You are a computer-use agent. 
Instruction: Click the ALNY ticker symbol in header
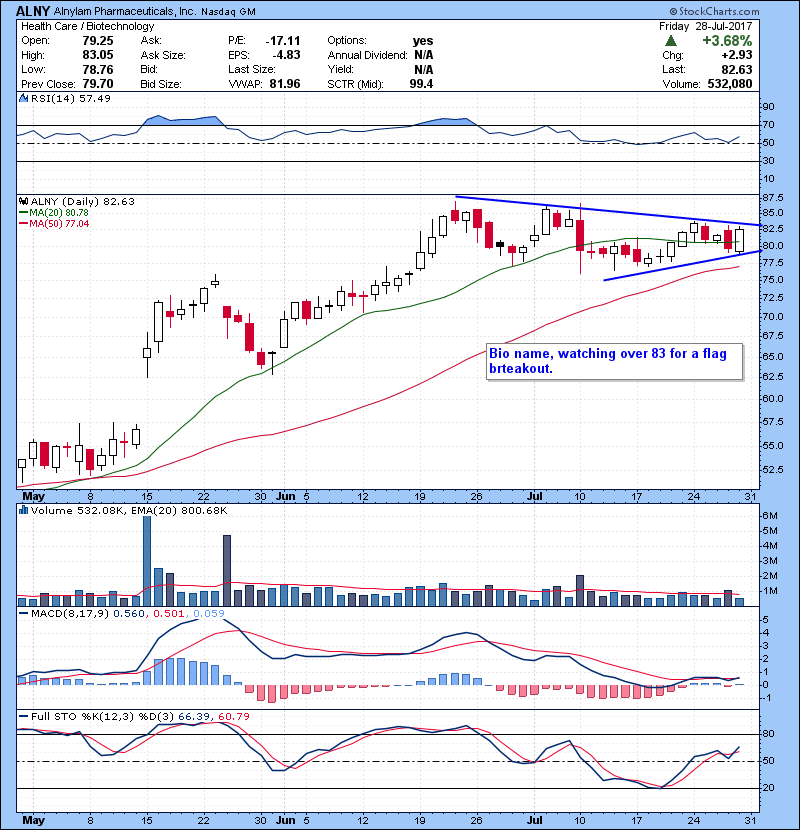pyautogui.click(x=33, y=11)
